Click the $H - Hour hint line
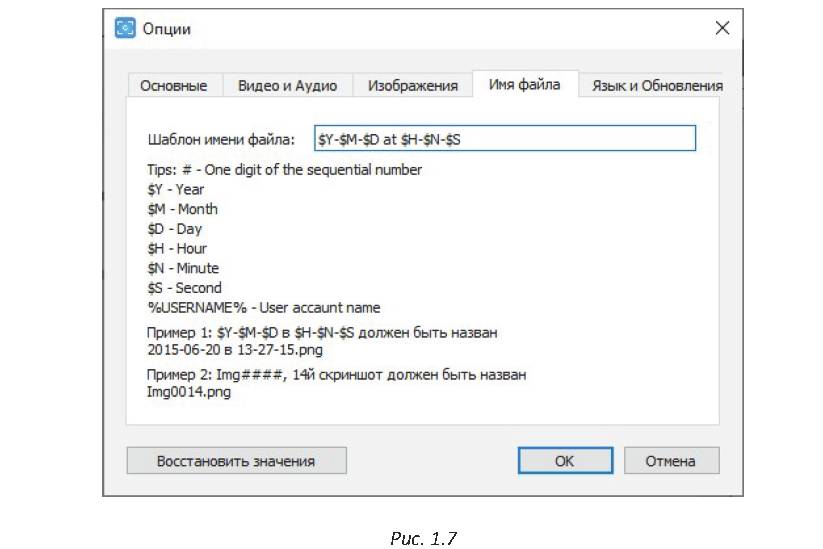Viewport: 823px width, 549px height. click(177, 248)
